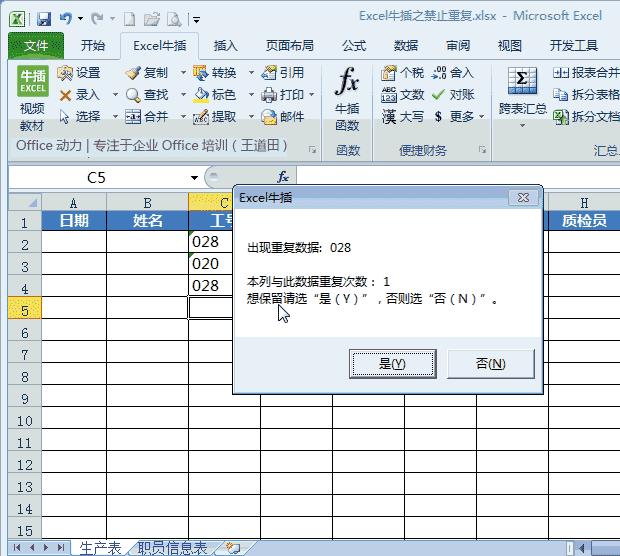The image size is (620, 556).
Task: Click the 设置 settings tool
Action: pyautogui.click(x=79, y=73)
